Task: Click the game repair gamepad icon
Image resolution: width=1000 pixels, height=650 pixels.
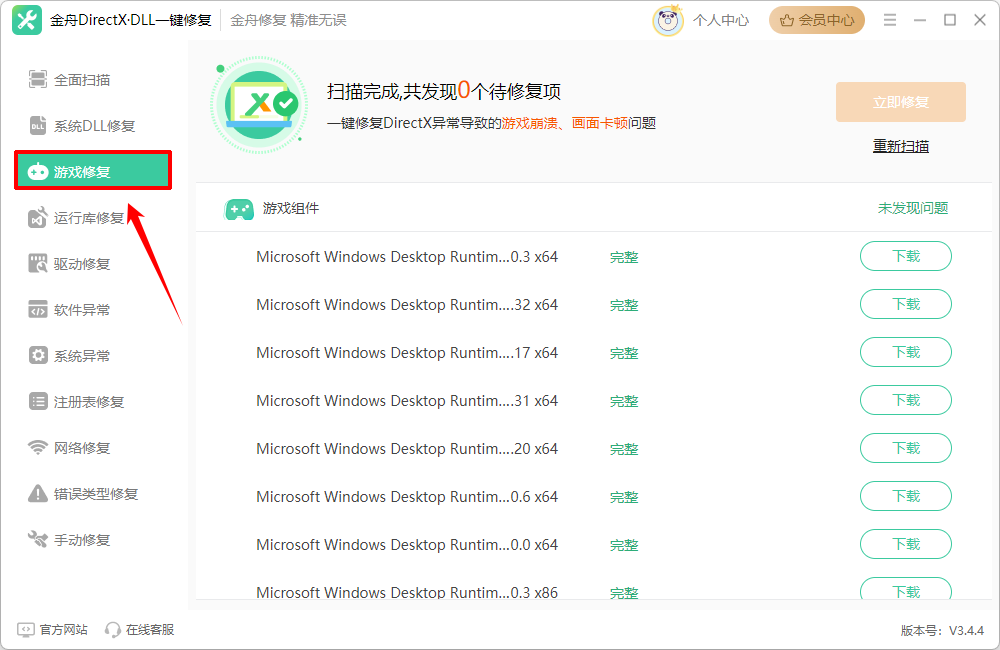Action: pyautogui.click(x=38, y=172)
